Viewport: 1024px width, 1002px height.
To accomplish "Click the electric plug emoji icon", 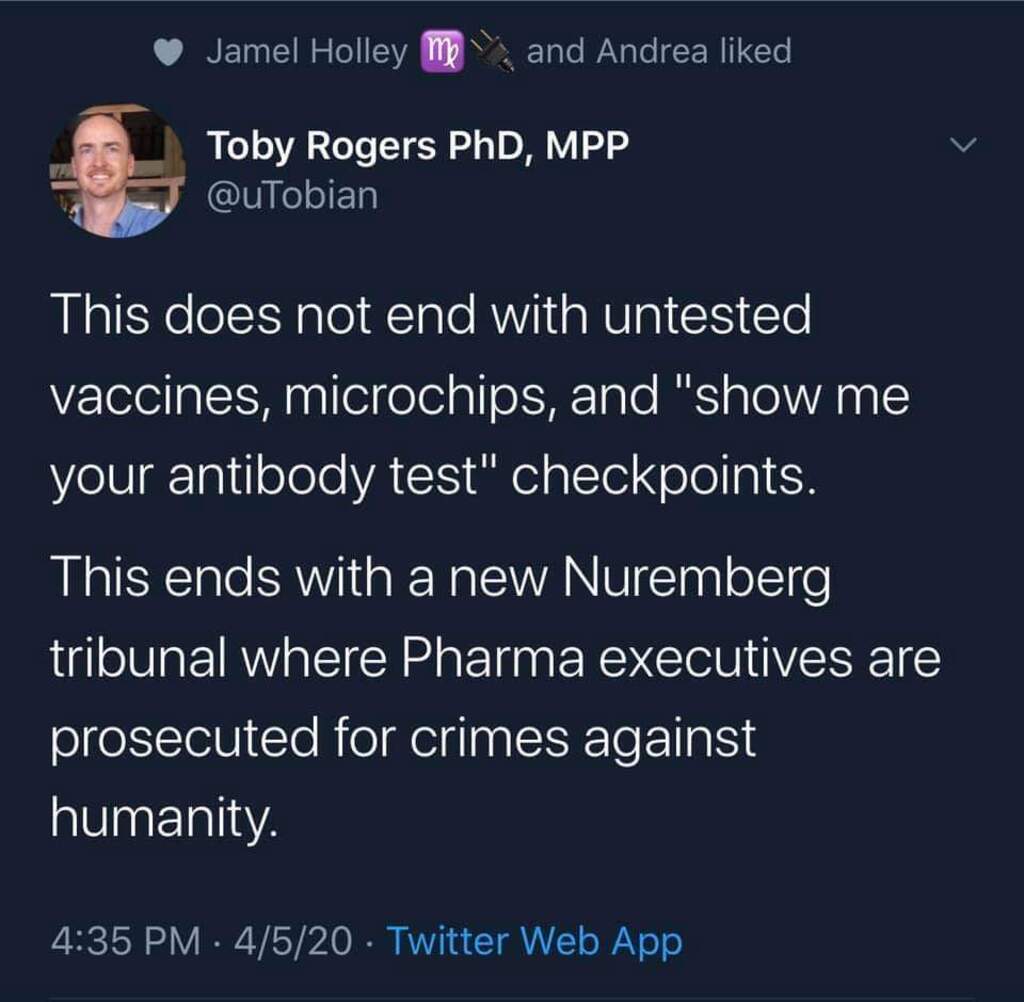I will click(492, 53).
